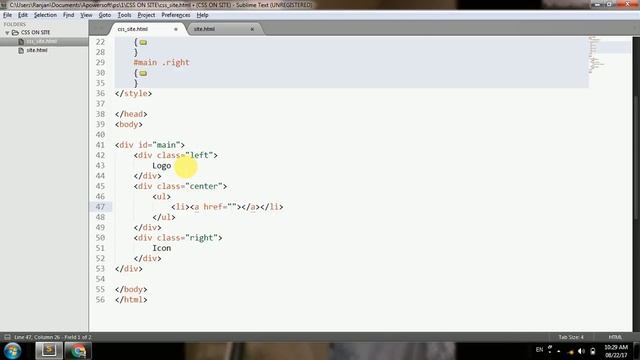
Task: Click the '#main .right' selector text
Action: tap(162, 62)
